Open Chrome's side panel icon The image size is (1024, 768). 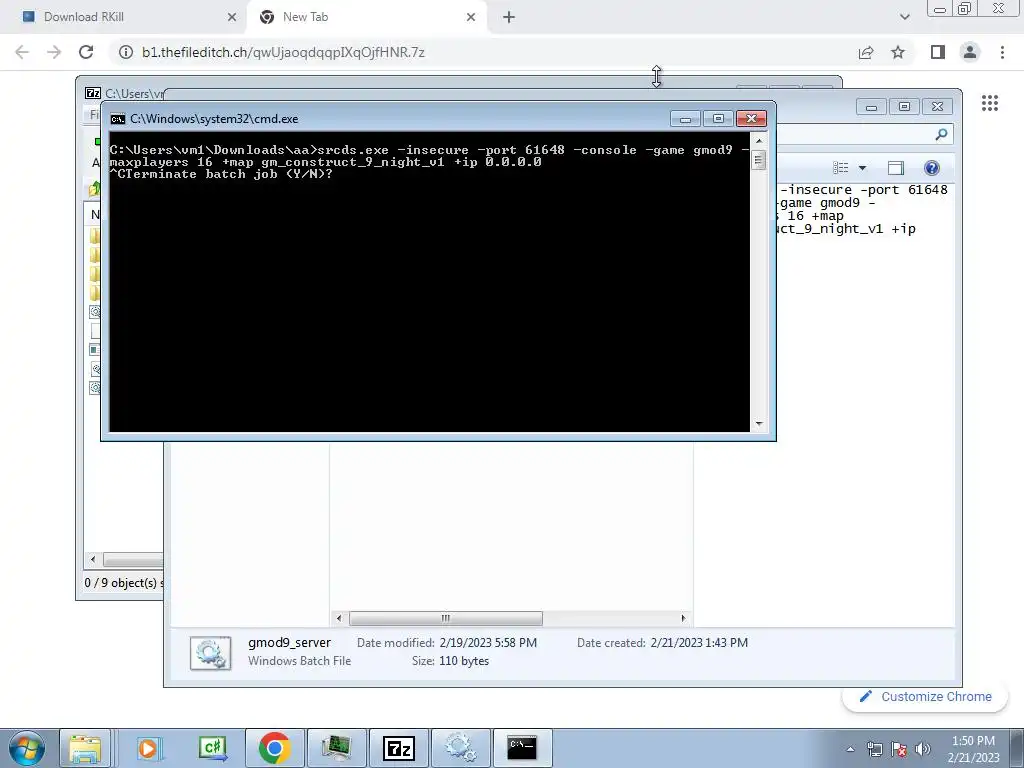pos(938,52)
